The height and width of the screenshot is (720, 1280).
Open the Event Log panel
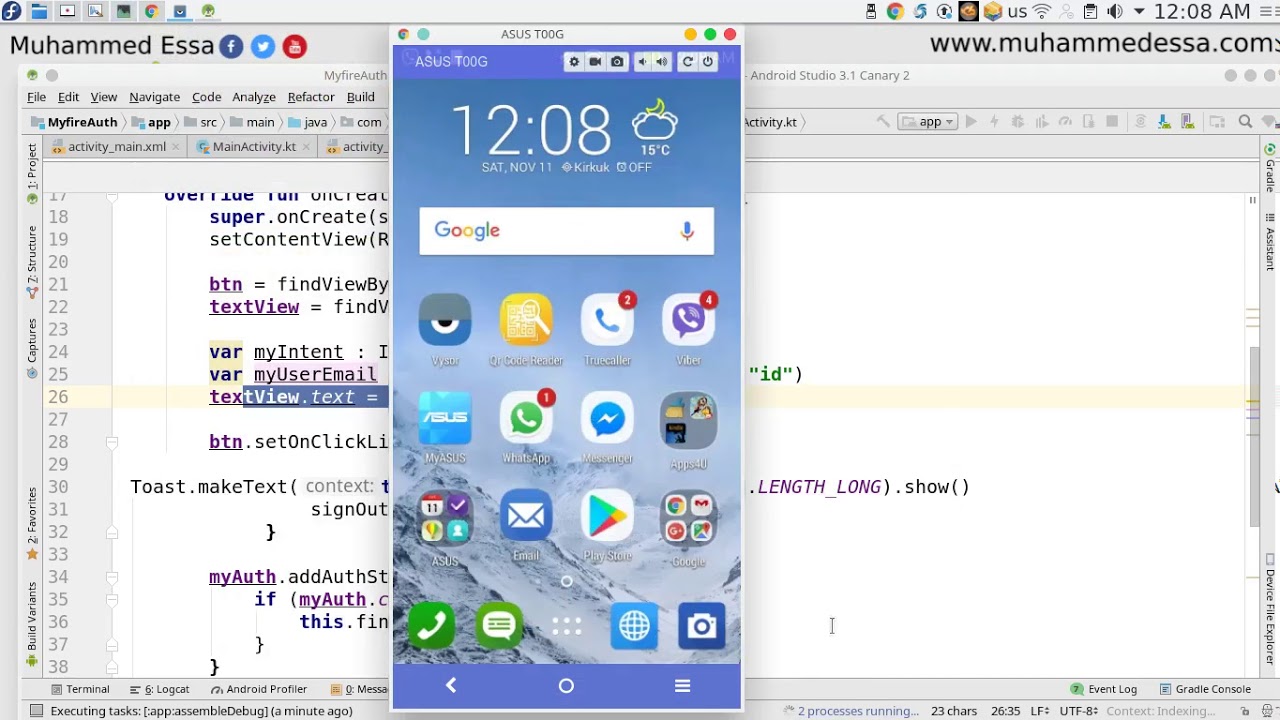tap(1104, 689)
